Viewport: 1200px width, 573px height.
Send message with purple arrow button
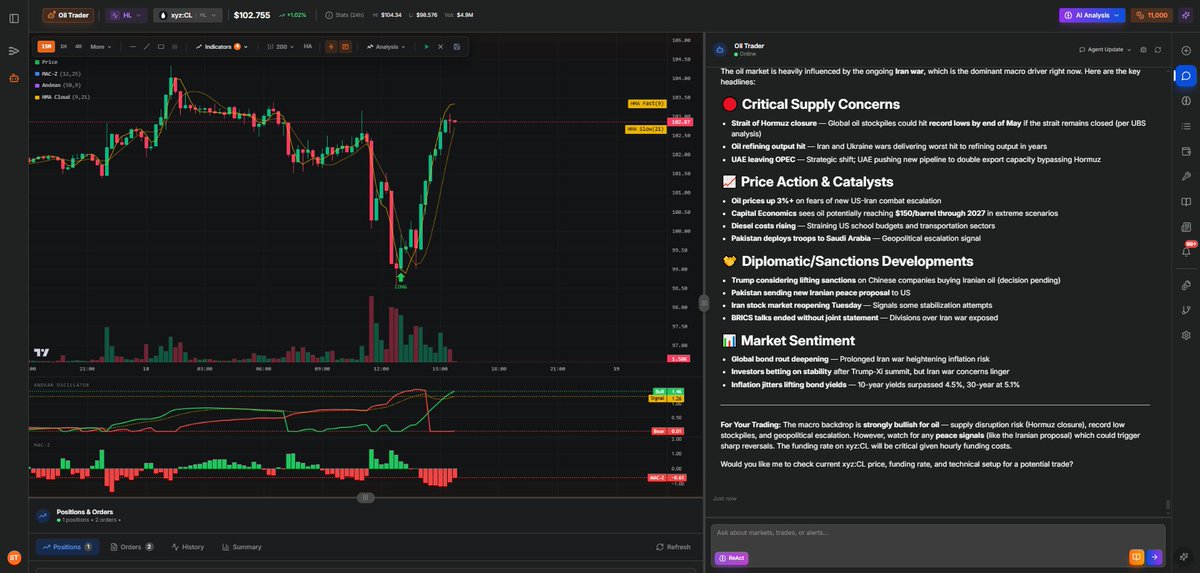(1155, 557)
